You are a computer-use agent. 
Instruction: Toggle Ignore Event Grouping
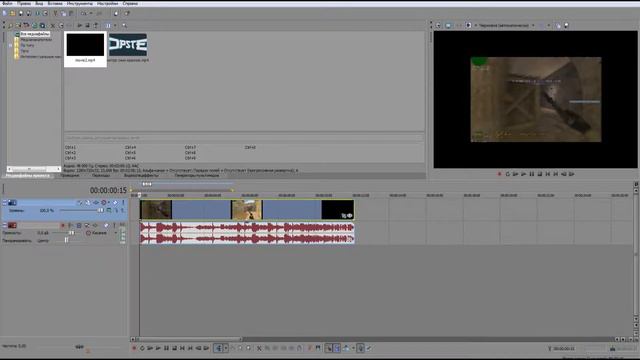[x=369, y=348]
